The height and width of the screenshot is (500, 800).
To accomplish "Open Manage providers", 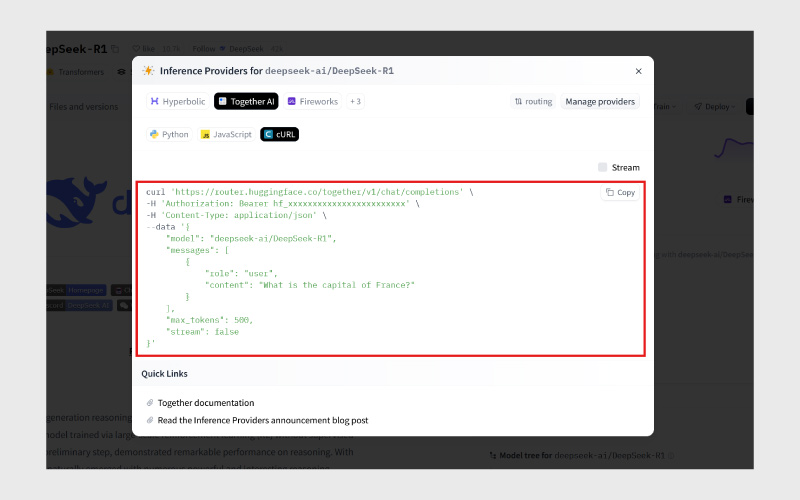I will pyautogui.click(x=600, y=101).
